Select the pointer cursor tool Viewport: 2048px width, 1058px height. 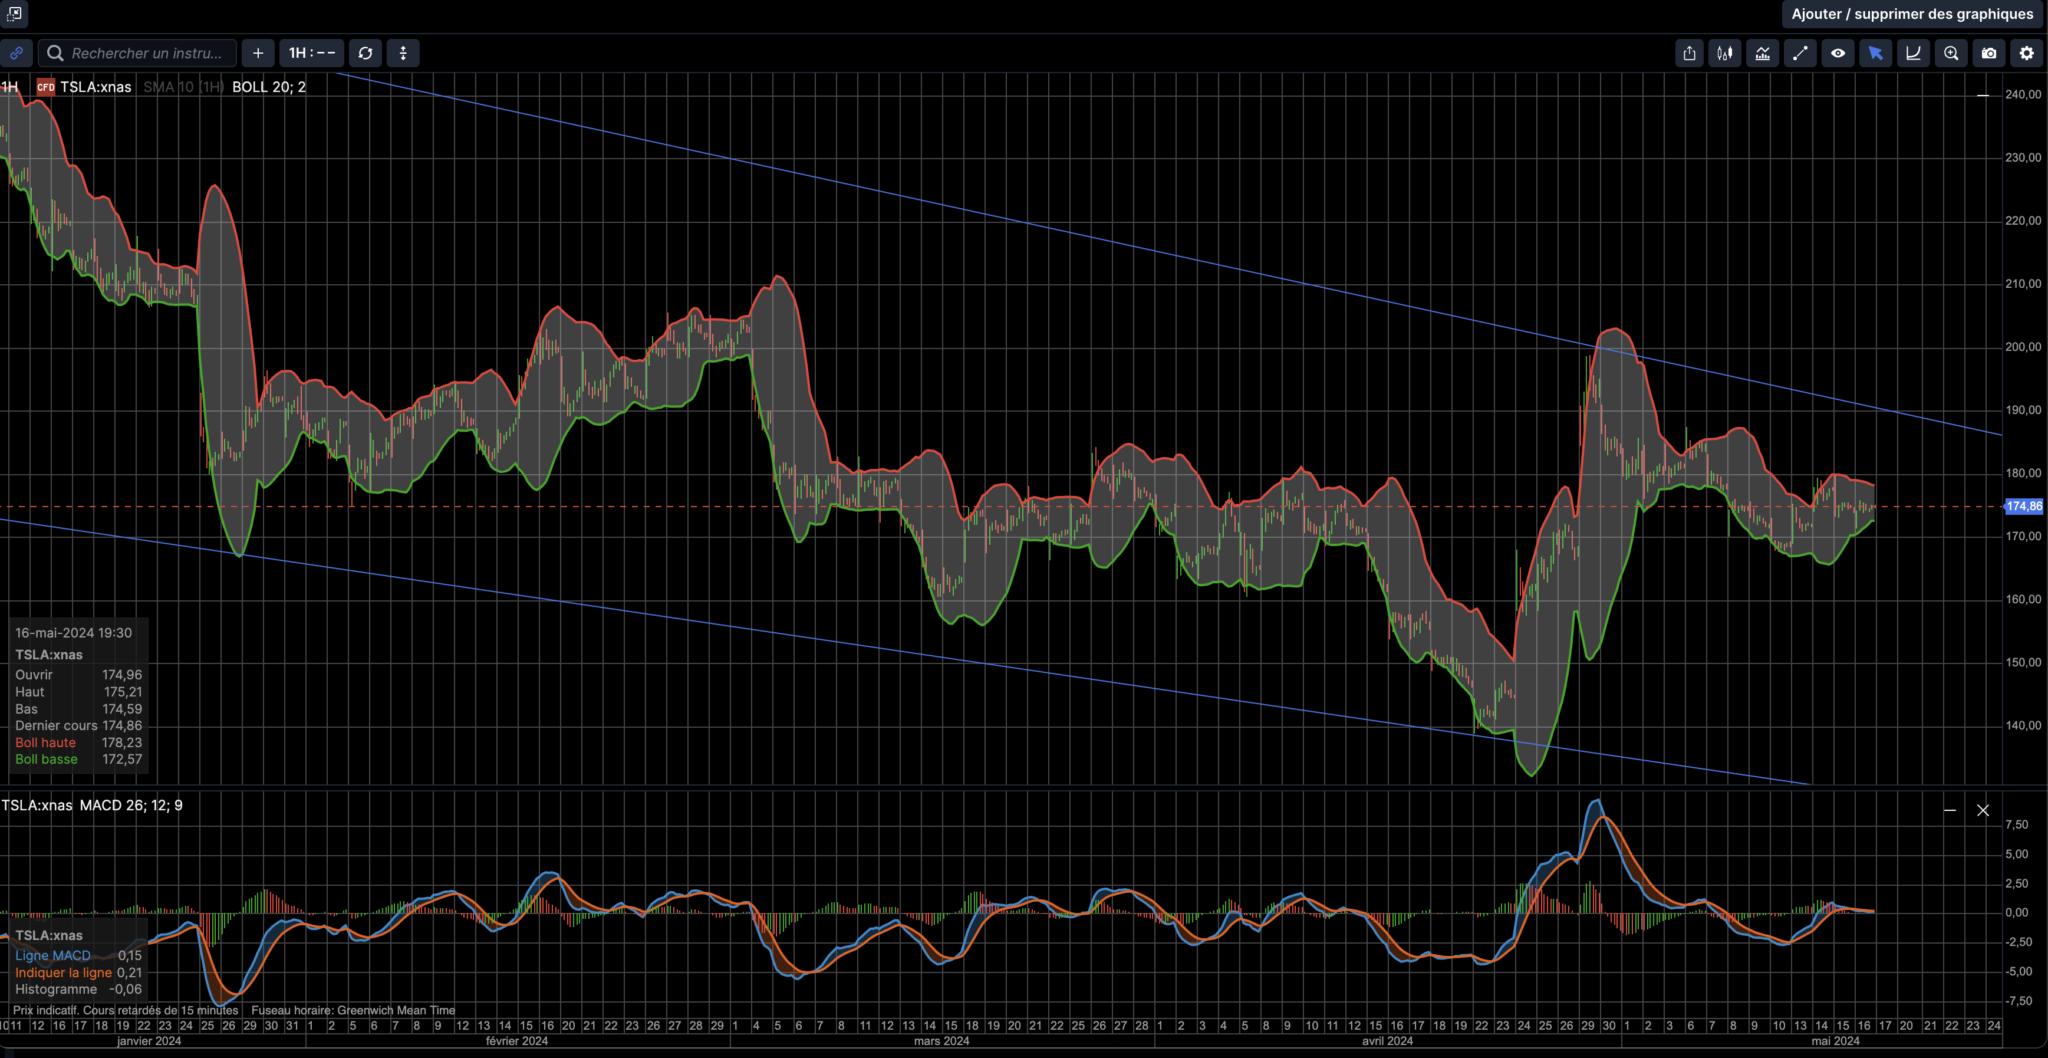click(x=1876, y=53)
